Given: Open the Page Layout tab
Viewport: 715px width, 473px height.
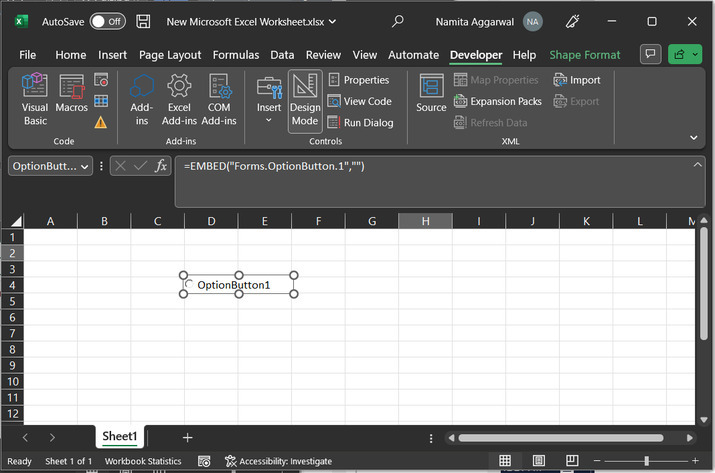Looking at the screenshot, I should click(x=170, y=55).
